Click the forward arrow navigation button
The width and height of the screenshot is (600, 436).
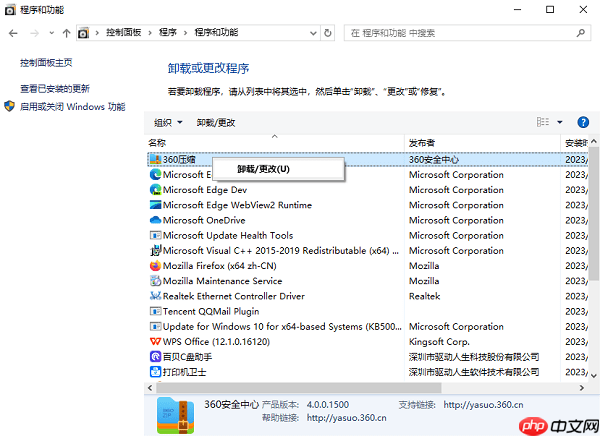(x=34, y=33)
